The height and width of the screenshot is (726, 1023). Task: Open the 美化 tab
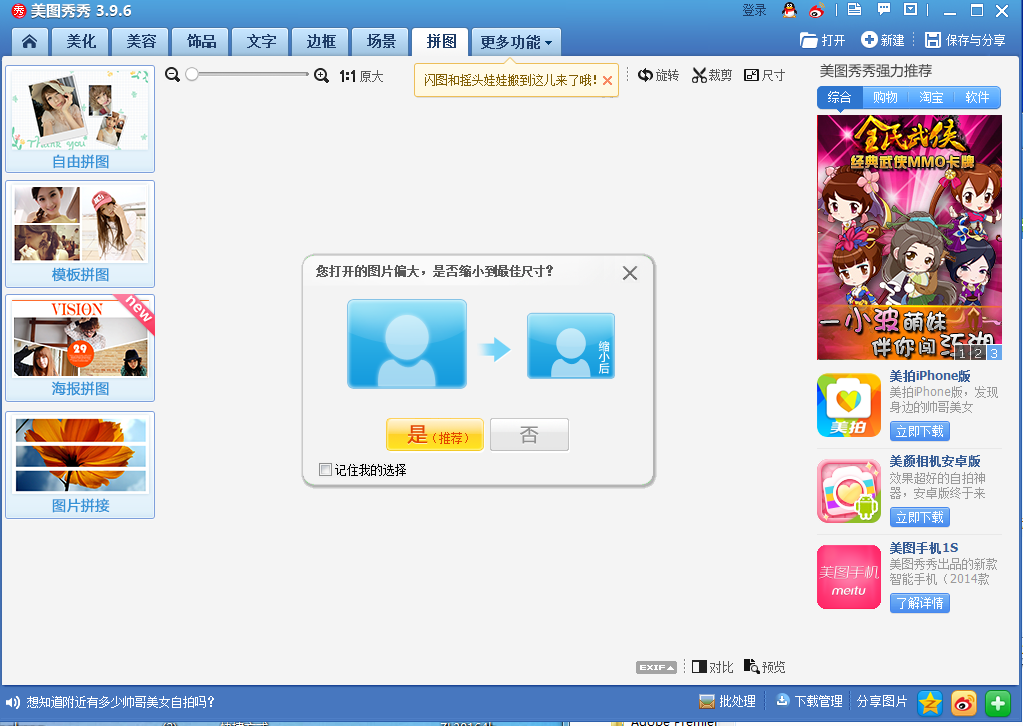pyautogui.click(x=82, y=42)
